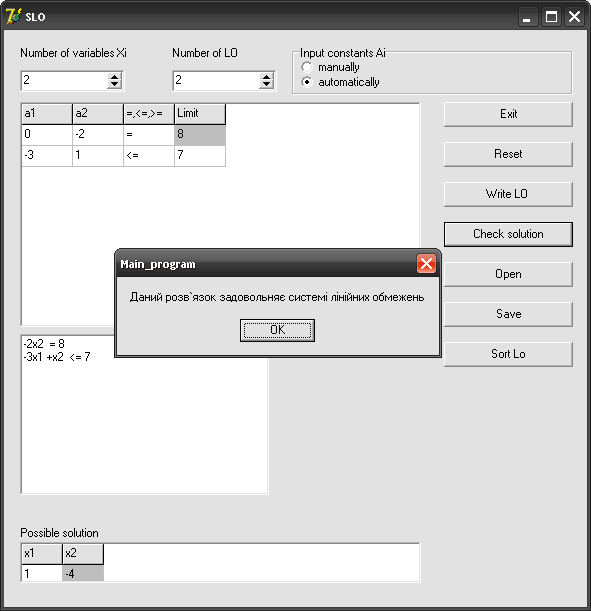
Task: Close the SLO main window
Action: coord(575,17)
